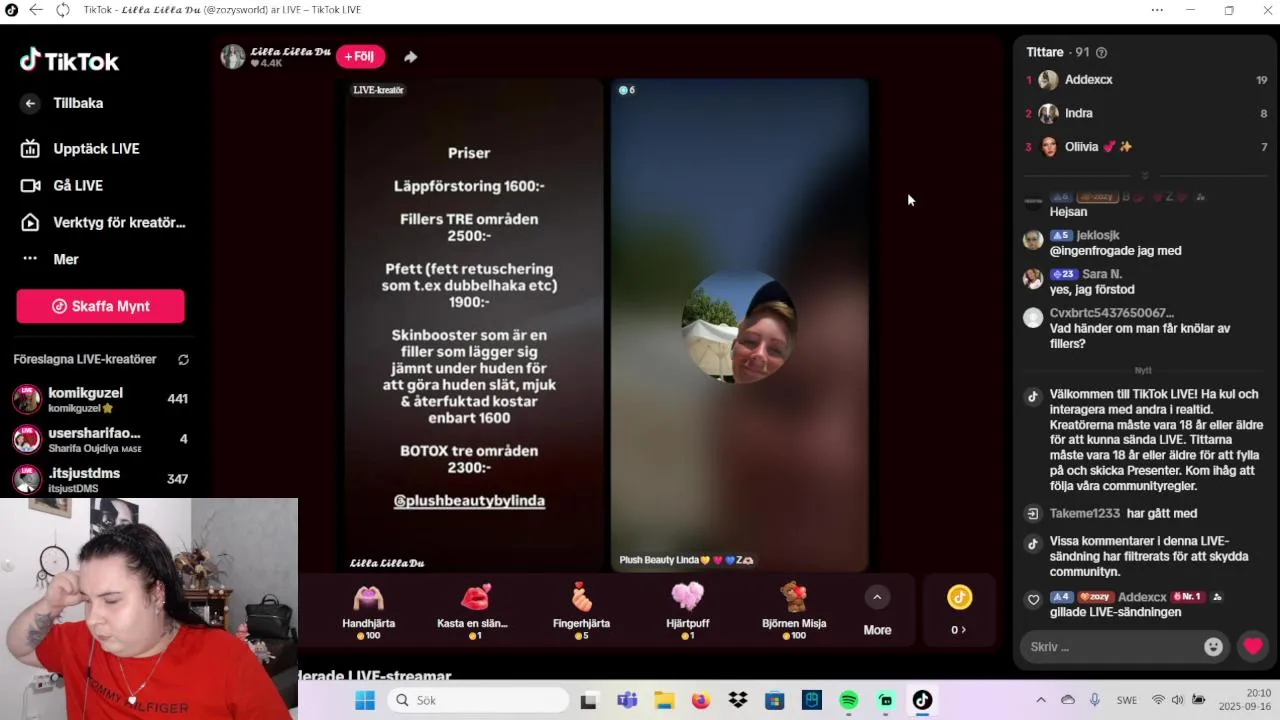Open OneDrive cloud tray icon
The height and width of the screenshot is (720, 1280).
(1068, 700)
